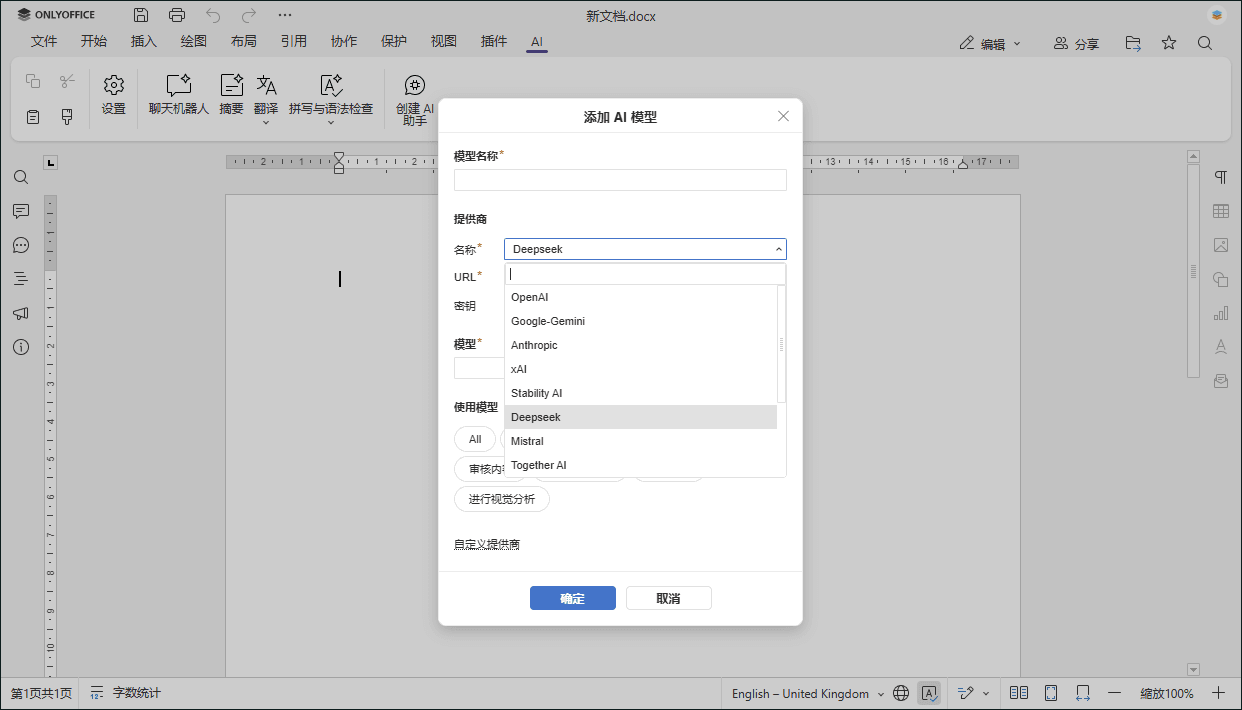Viewport: 1242px width, 710px height.
Task: Toggle nonprinting characters paragraph icon
Action: [1220, 177]
